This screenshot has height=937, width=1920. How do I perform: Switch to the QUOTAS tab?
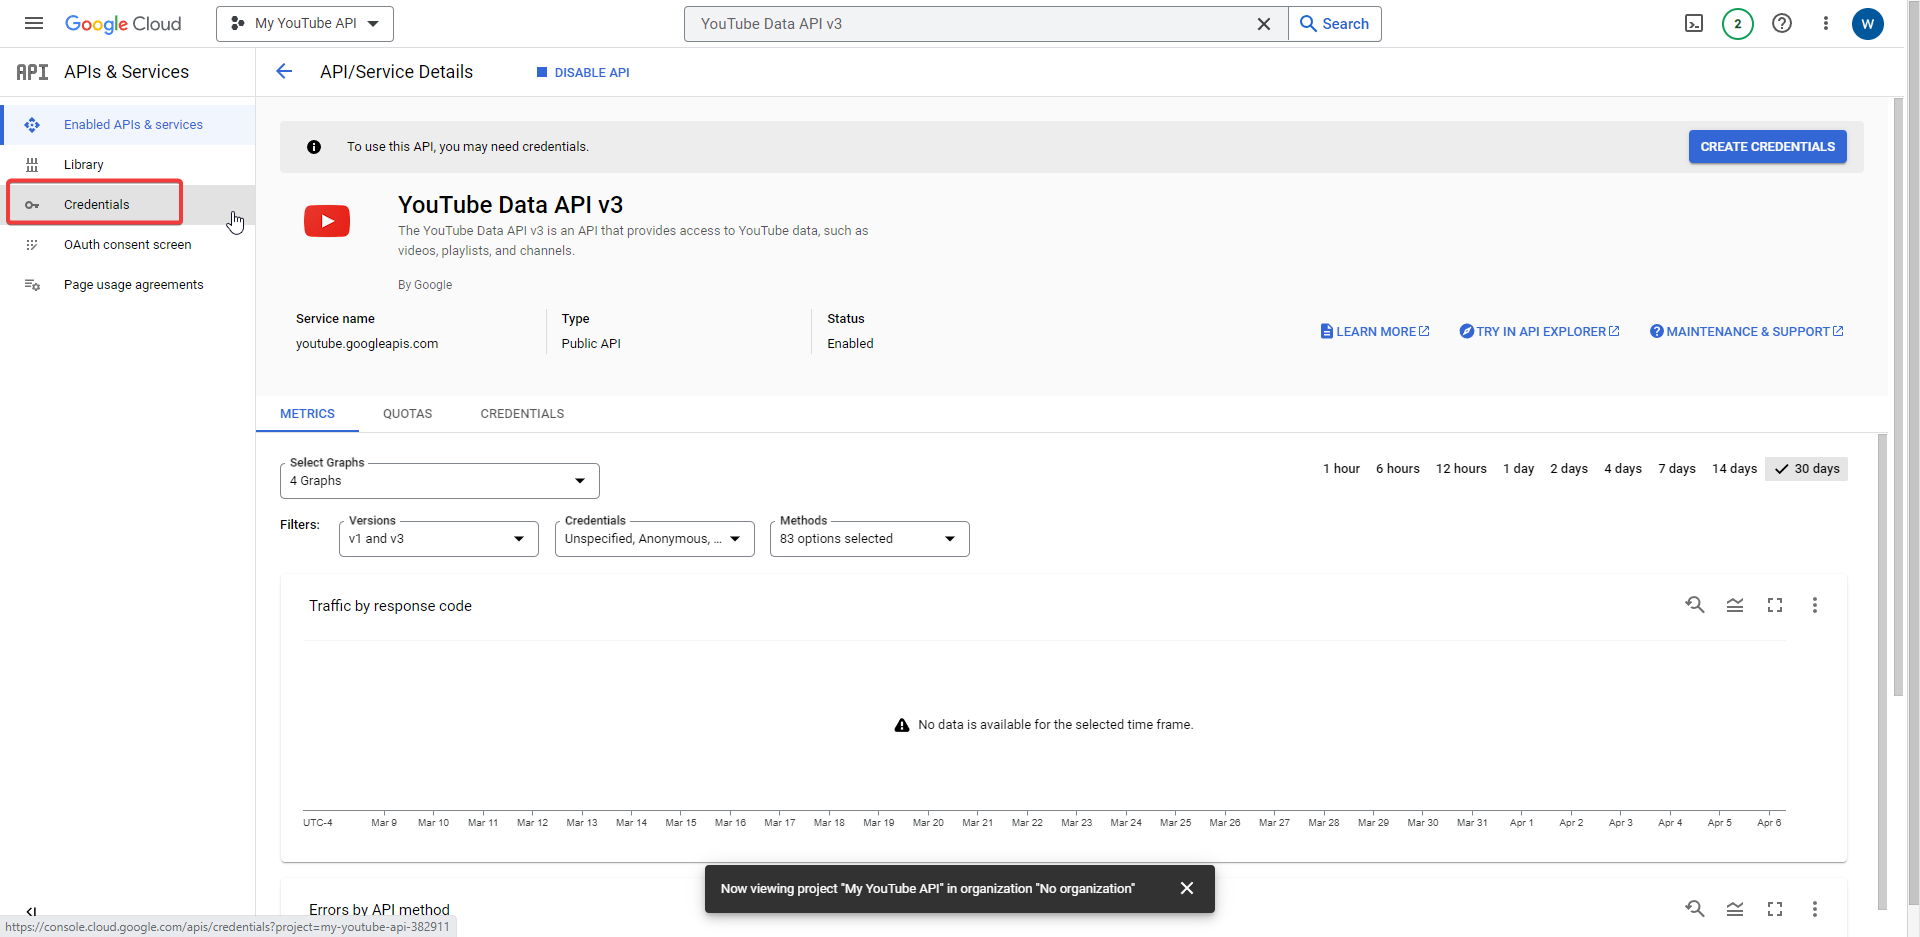click(407, 413)
